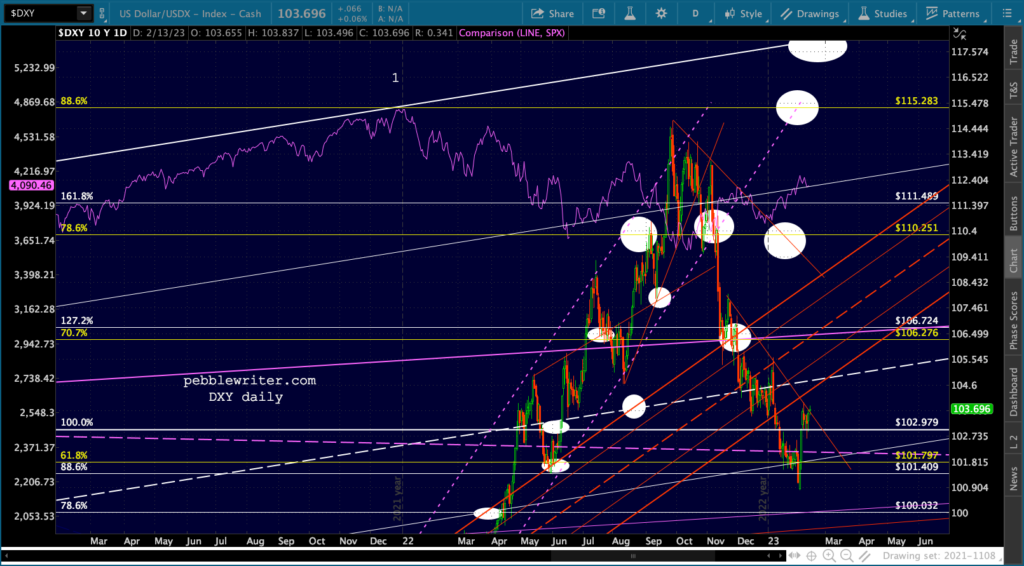This screenshot has height=566, width=1024.
Task: Click scroll right arrow on time scrollbar
Action: click(x=782, y=556)
